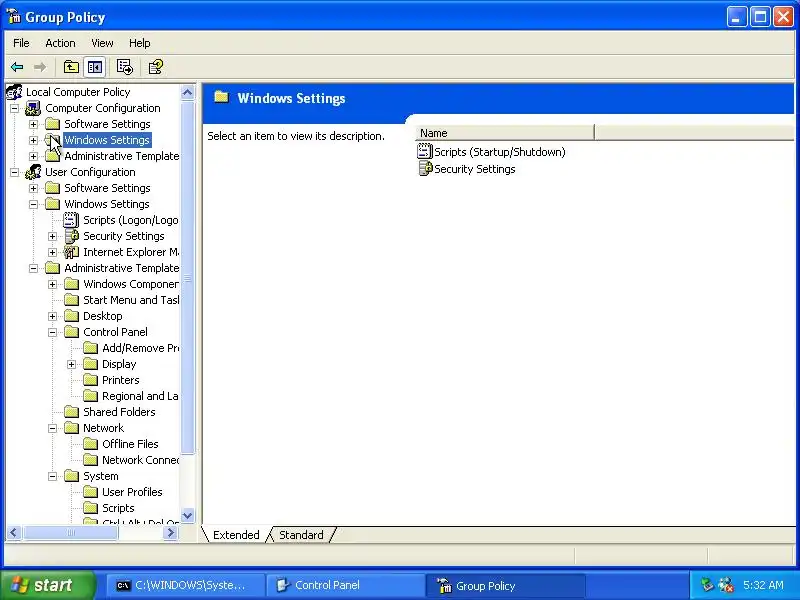
Task: Select User Configuration icon in tree
Action: tap(33, 172)
